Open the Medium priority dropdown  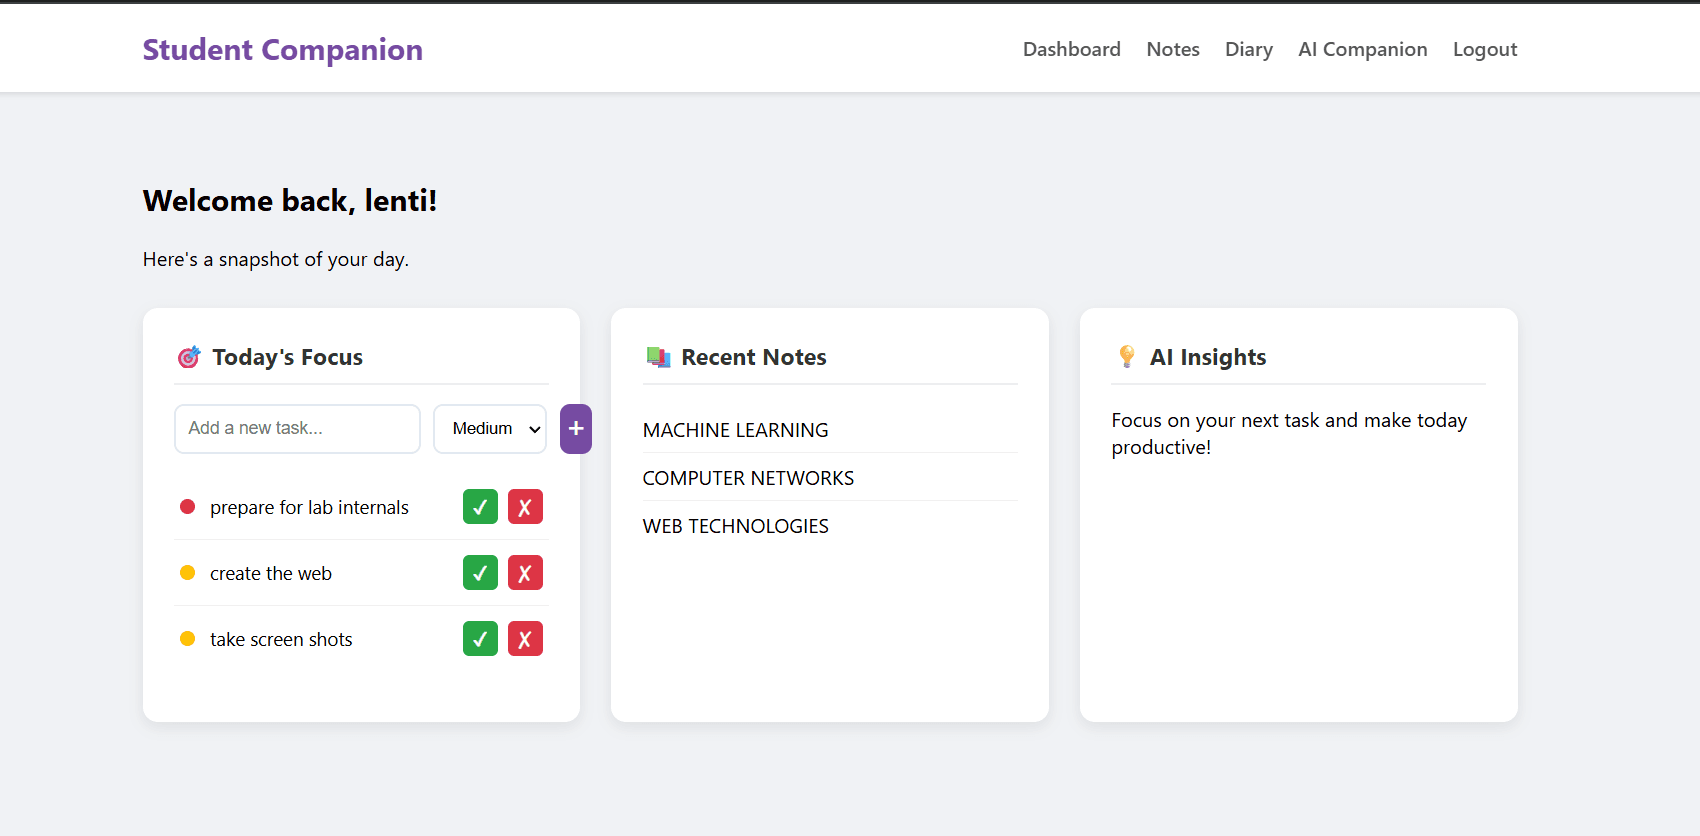tap(490, 429)
